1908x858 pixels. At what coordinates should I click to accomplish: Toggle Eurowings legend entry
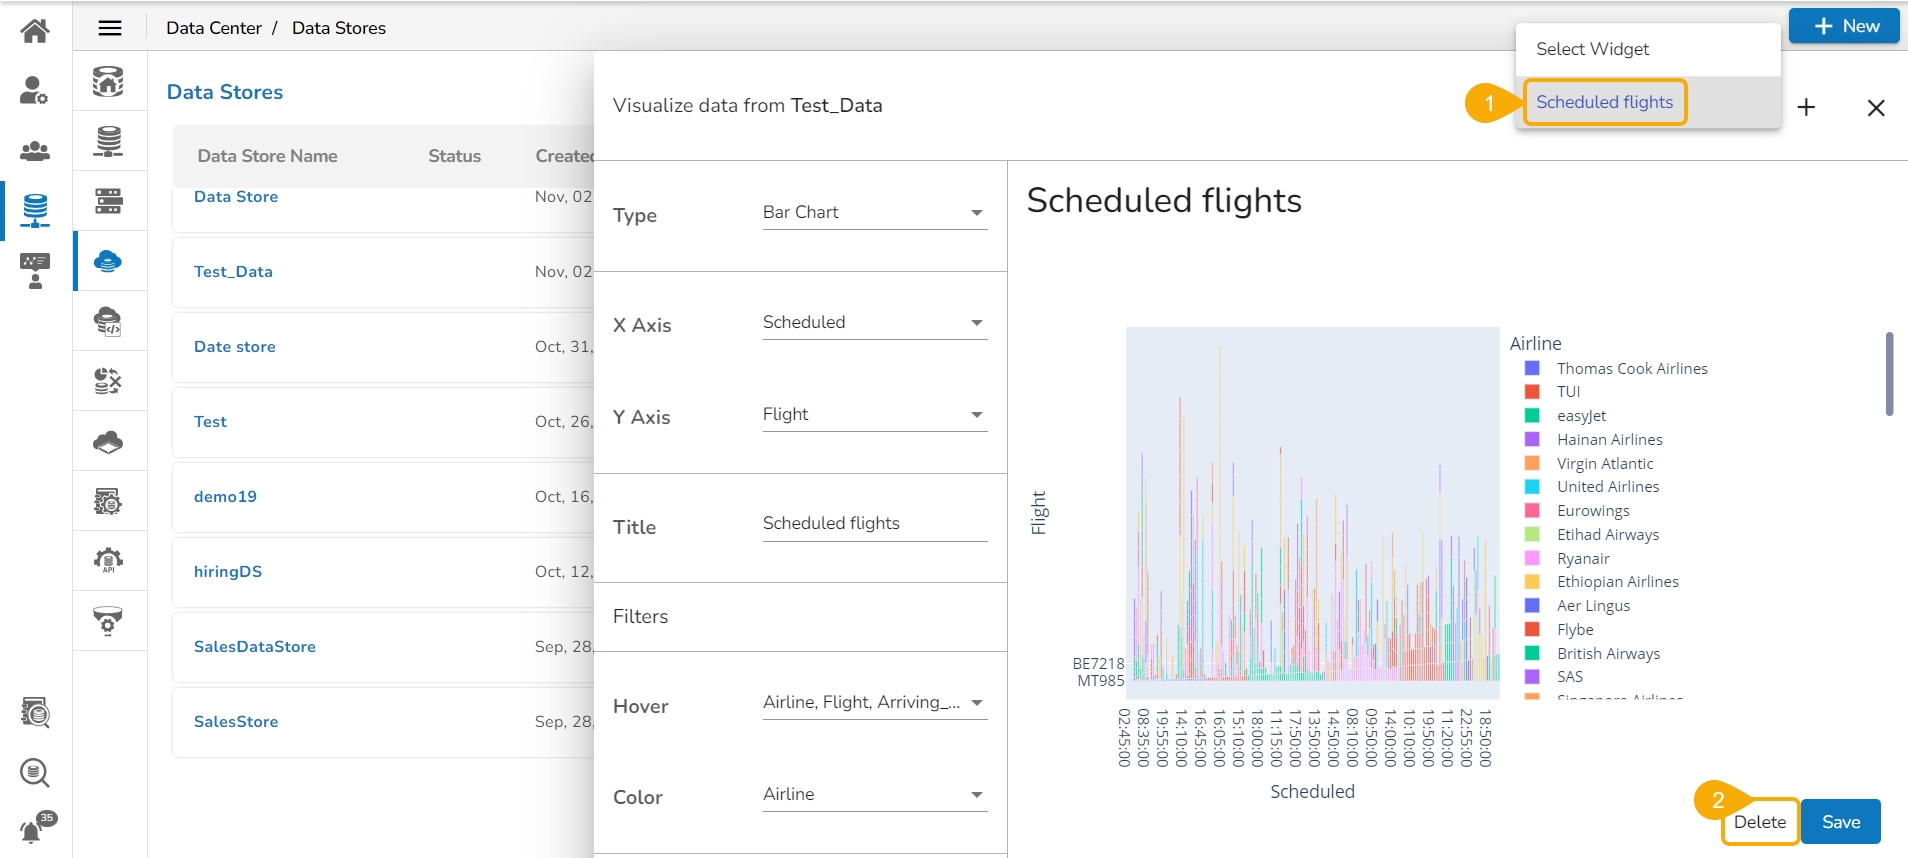pyautogui.click(x=1593, y=511)
